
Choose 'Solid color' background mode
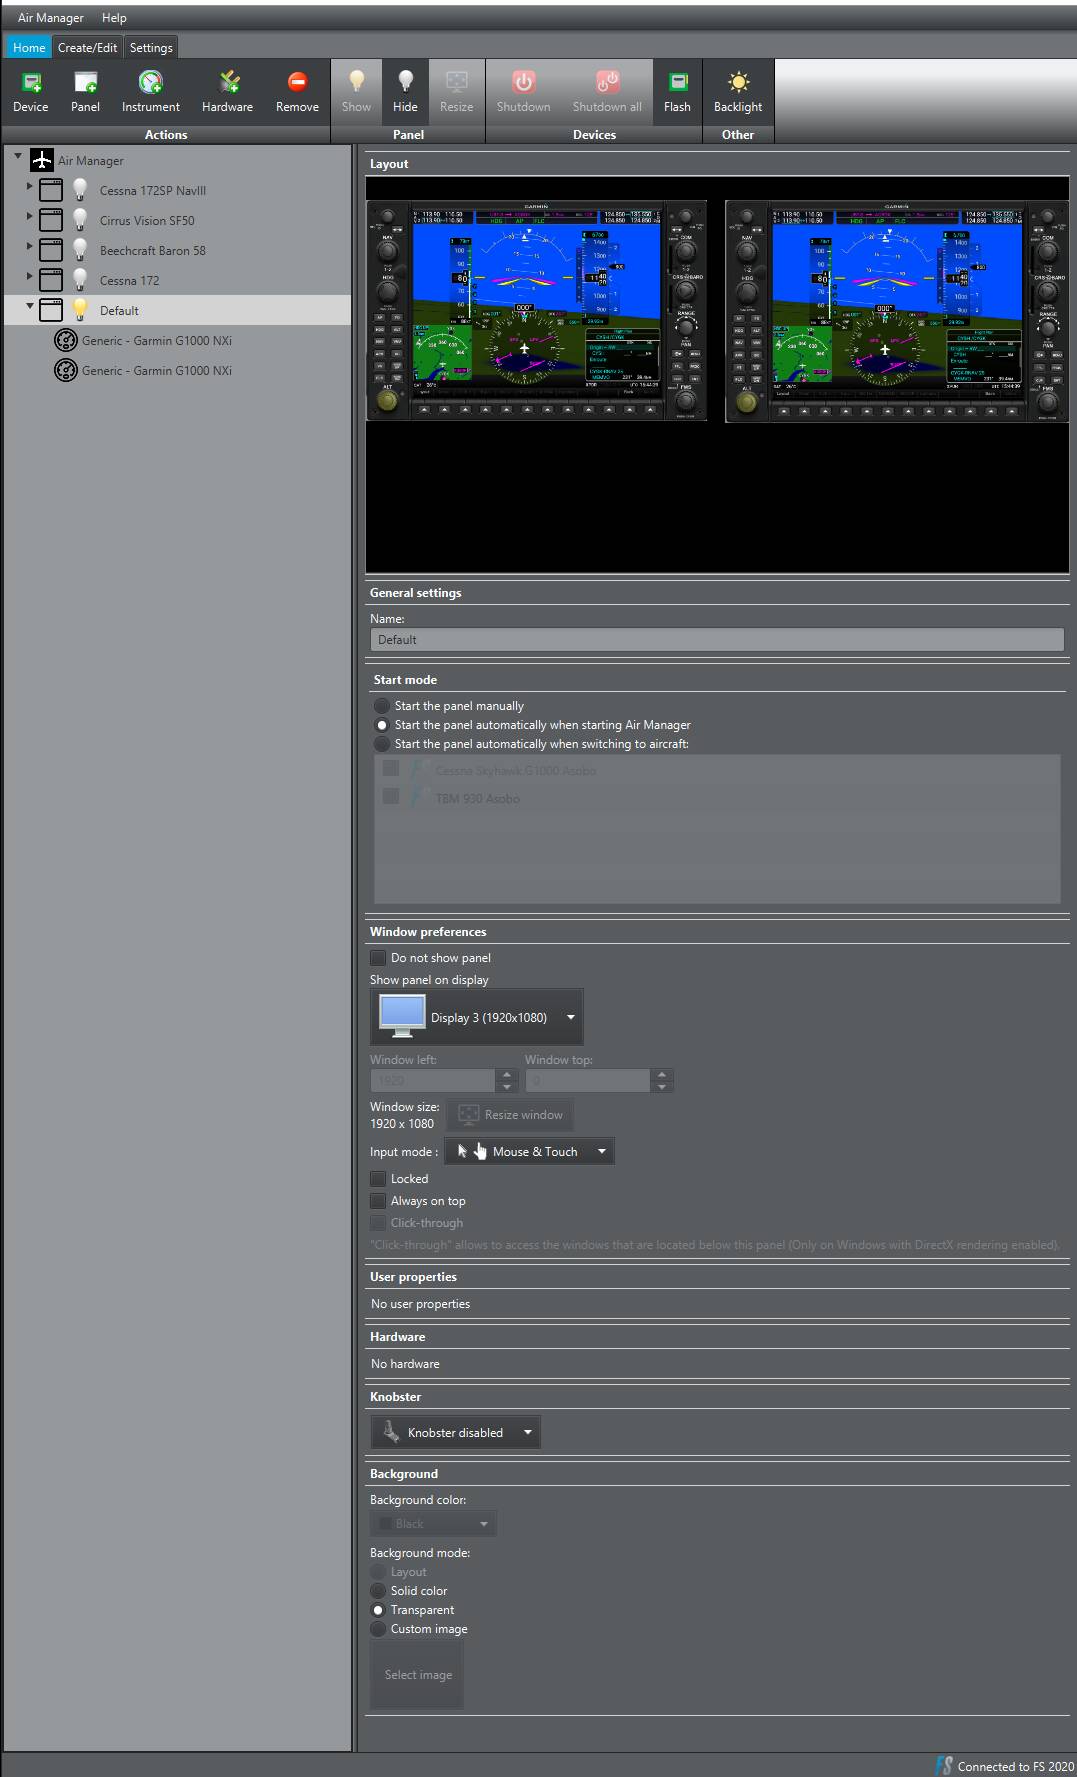point(379,1591)
